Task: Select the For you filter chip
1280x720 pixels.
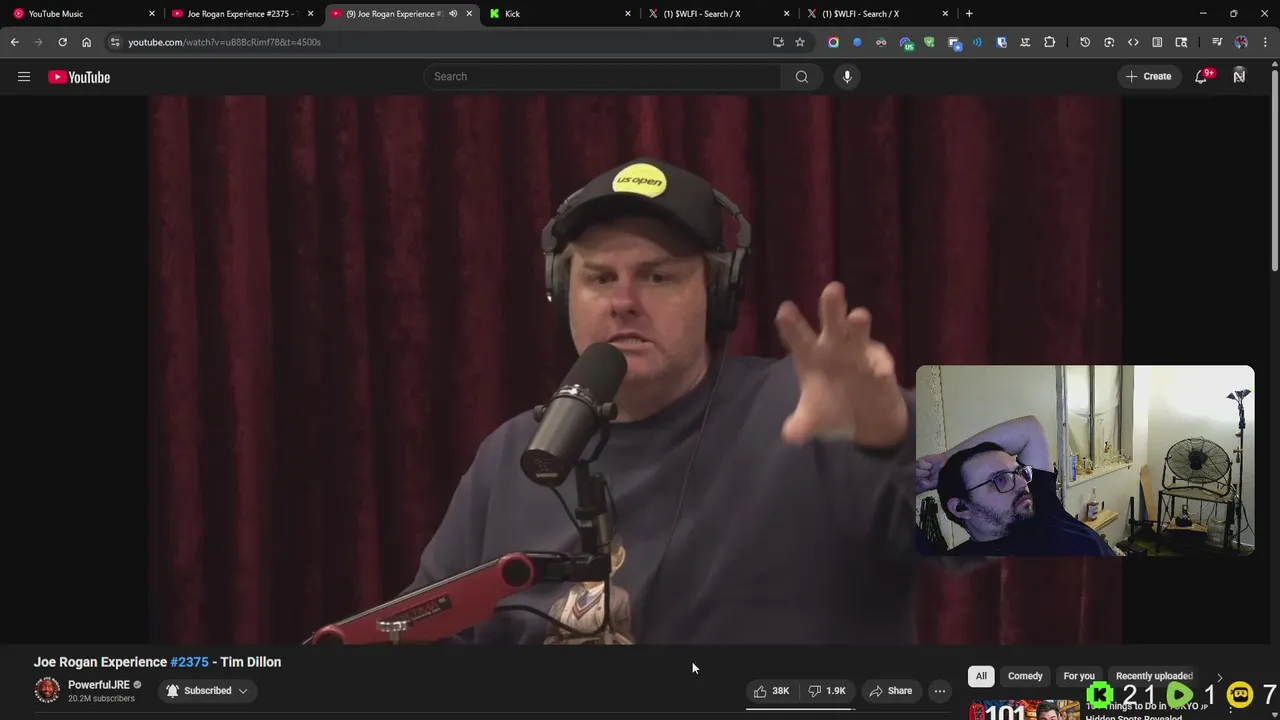Action: click(x=1079, y=676)
